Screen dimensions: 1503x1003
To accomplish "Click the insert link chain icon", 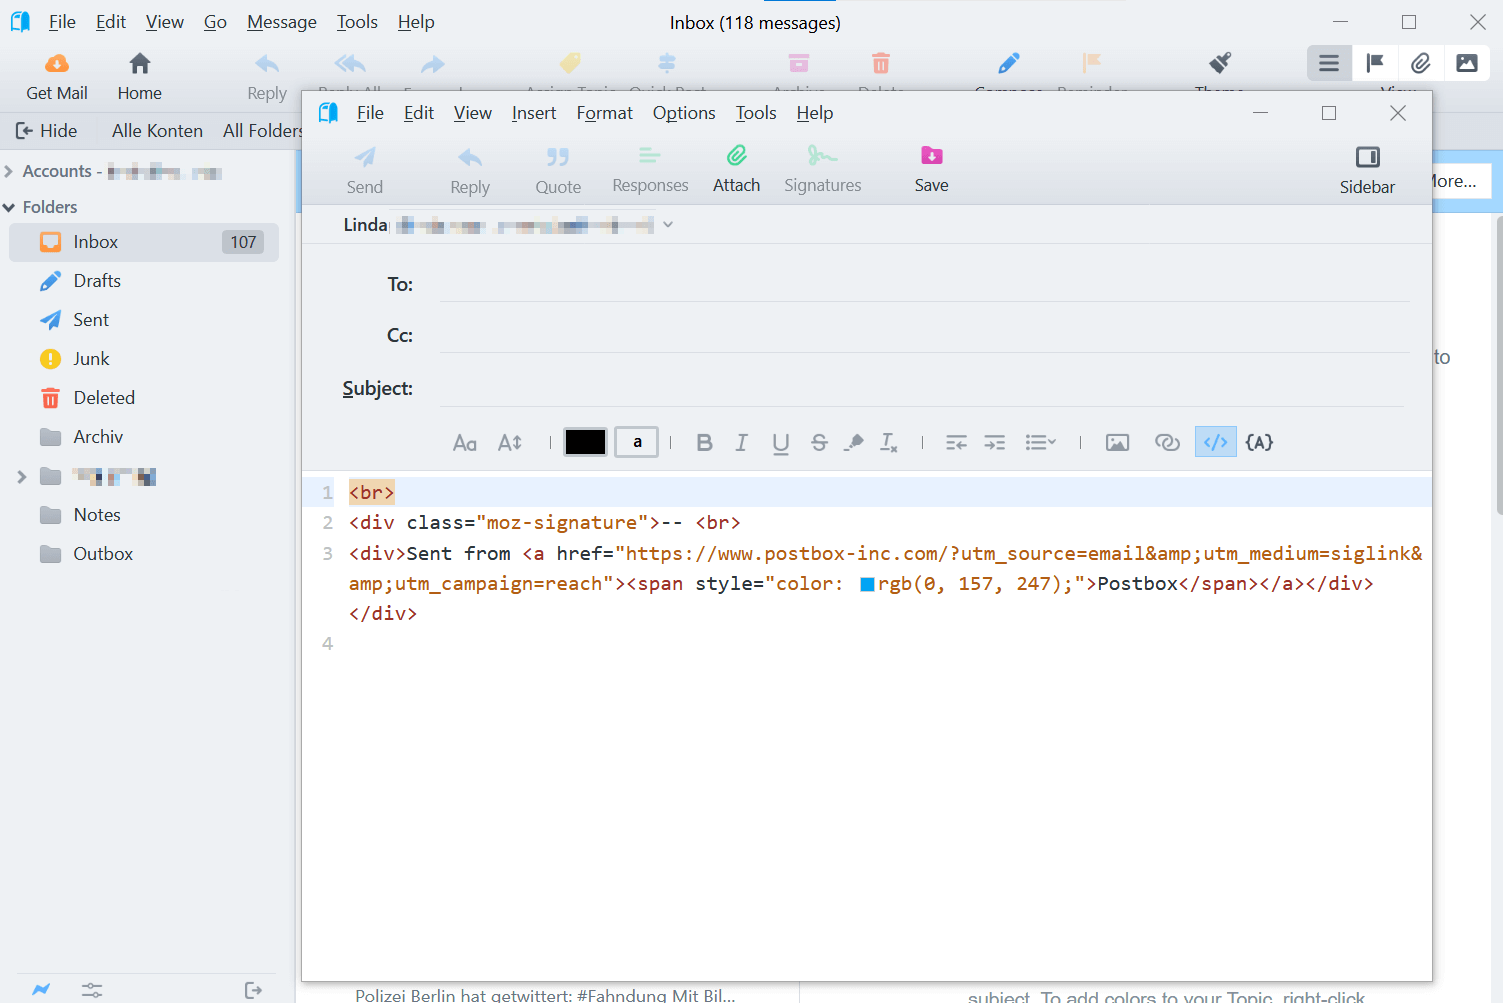I will tap(1167, 443).
